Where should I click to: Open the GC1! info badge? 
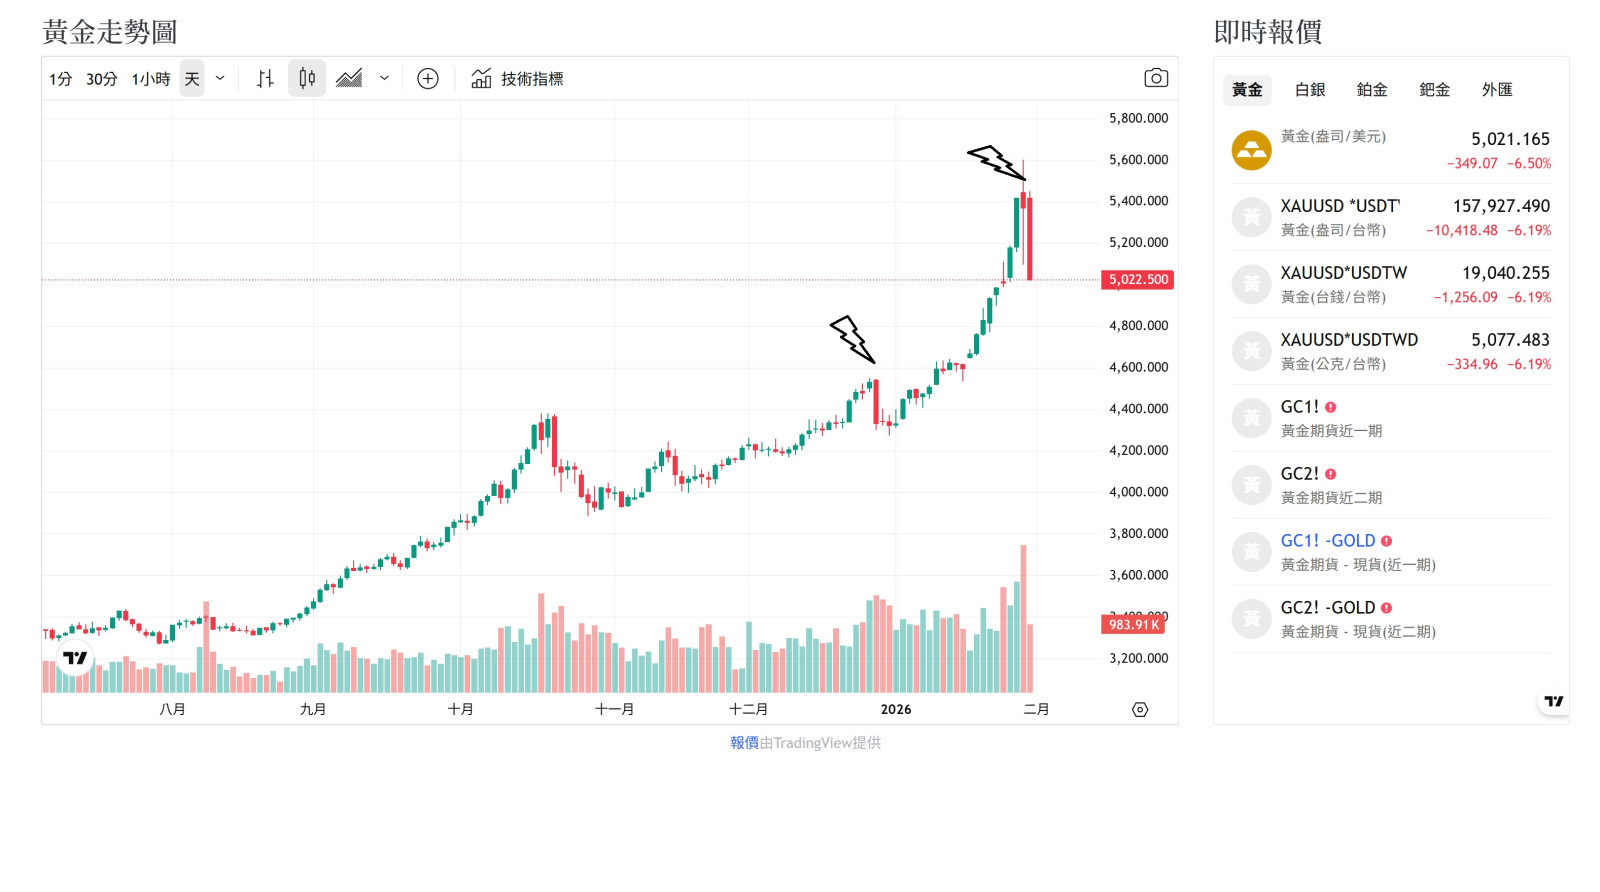tap(1332, 406)
